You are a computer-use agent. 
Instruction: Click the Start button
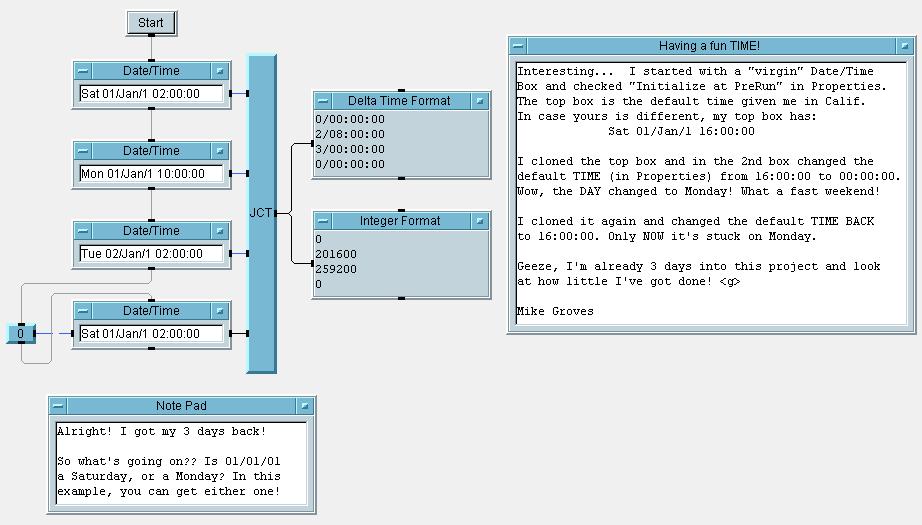click(x=151, y=22)
